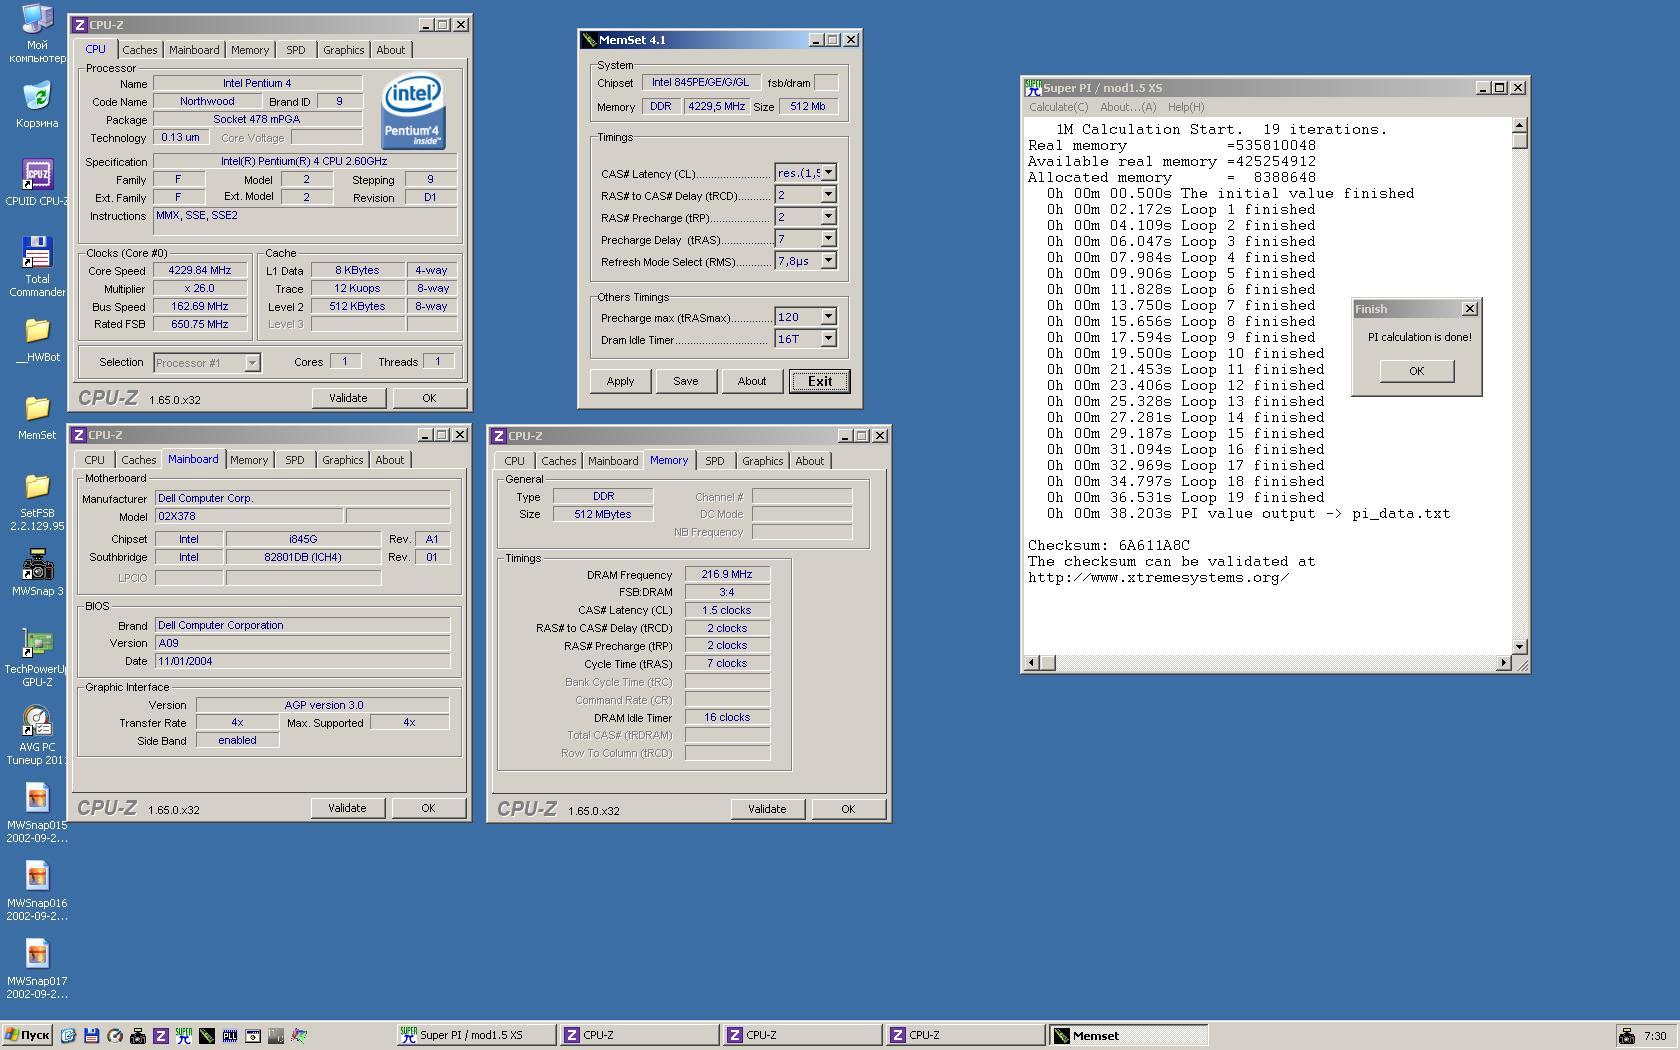Viewport: 1680px width, 1050px height.
Task: Open Help(H) menu in Super PI
Action: click(1186, 107)
